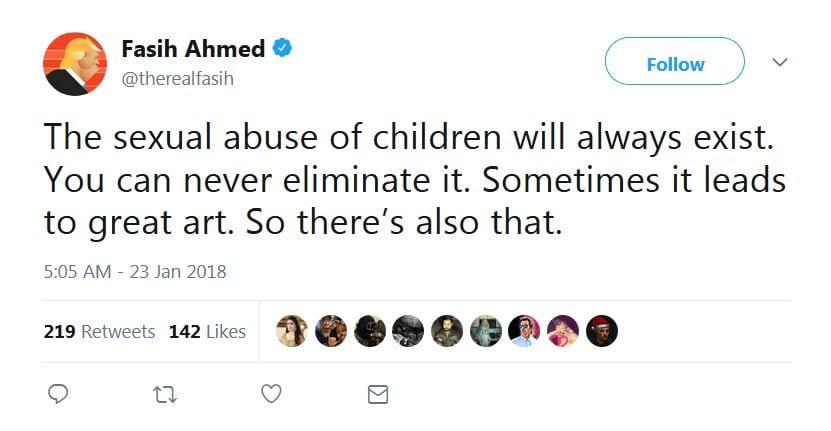The image size is (831, 431).
Task: View the 219 Retweets list
Action: [99, 331]
